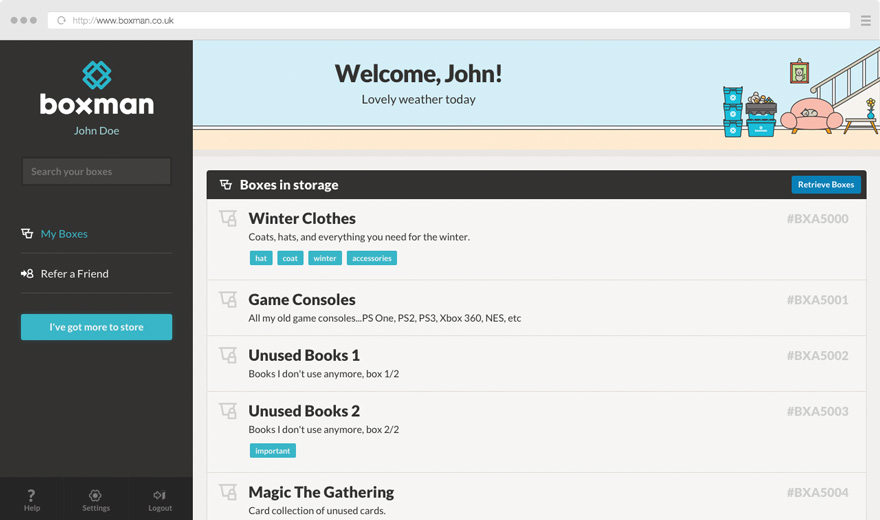Click "I've got more to store" button

pos(96,327)
